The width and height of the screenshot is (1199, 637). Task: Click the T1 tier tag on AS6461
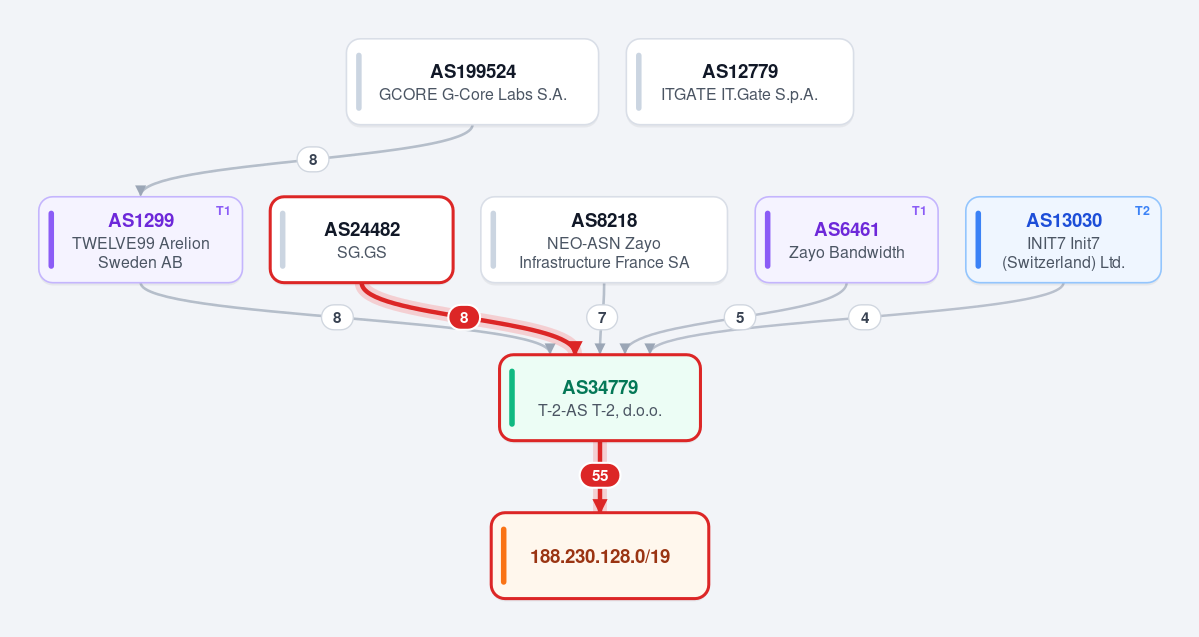tap(919, 211)
